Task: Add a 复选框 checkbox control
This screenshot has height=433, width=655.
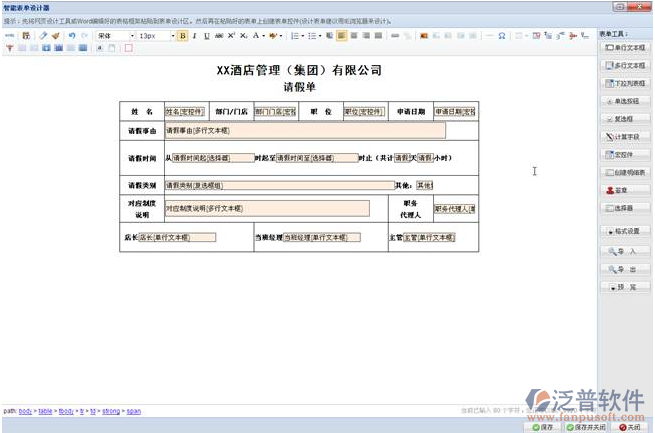Action: click(626, 118)
